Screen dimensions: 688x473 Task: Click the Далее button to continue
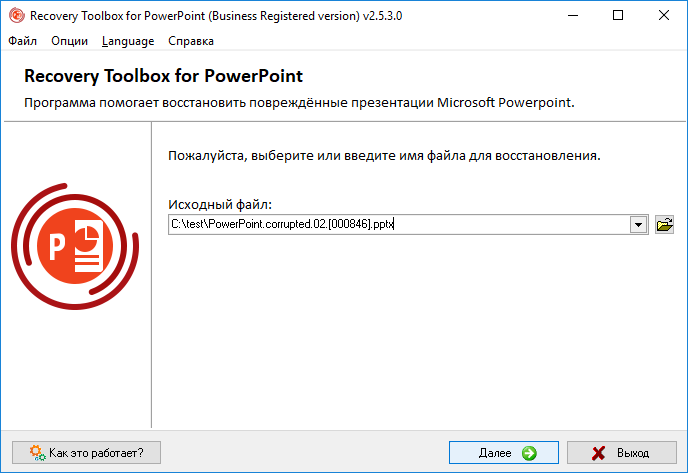(504, 452)
